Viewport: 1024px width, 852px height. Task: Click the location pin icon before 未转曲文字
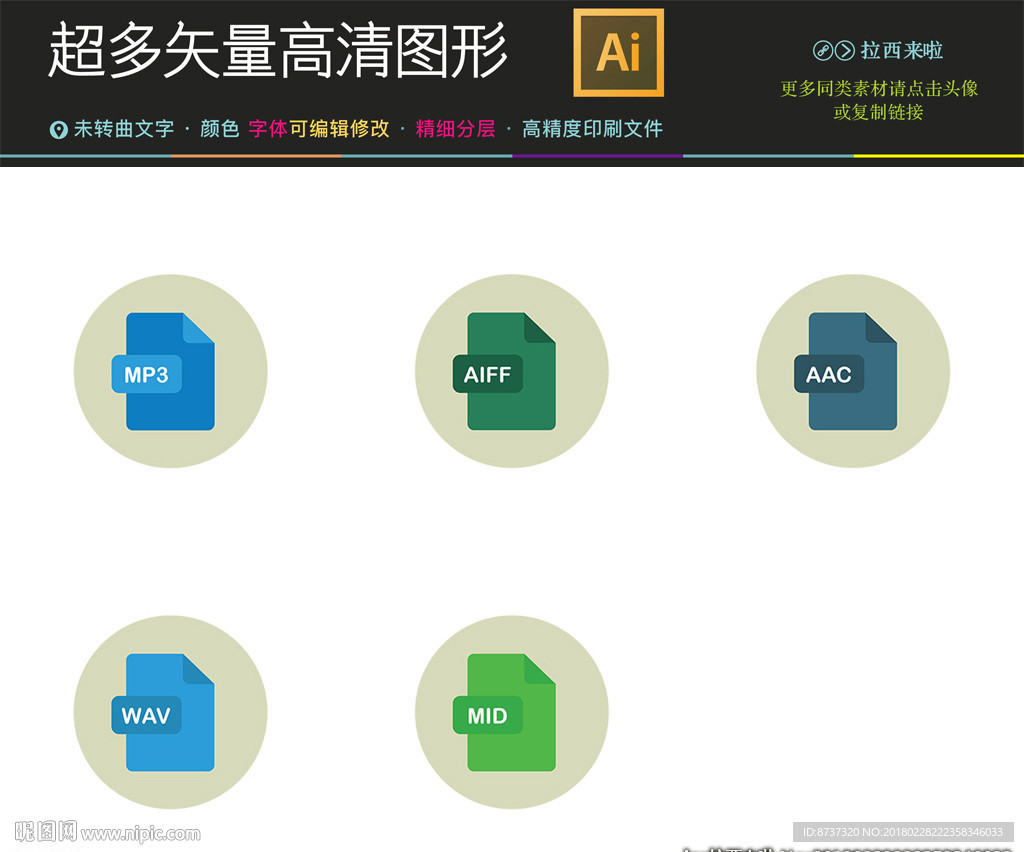59,129
